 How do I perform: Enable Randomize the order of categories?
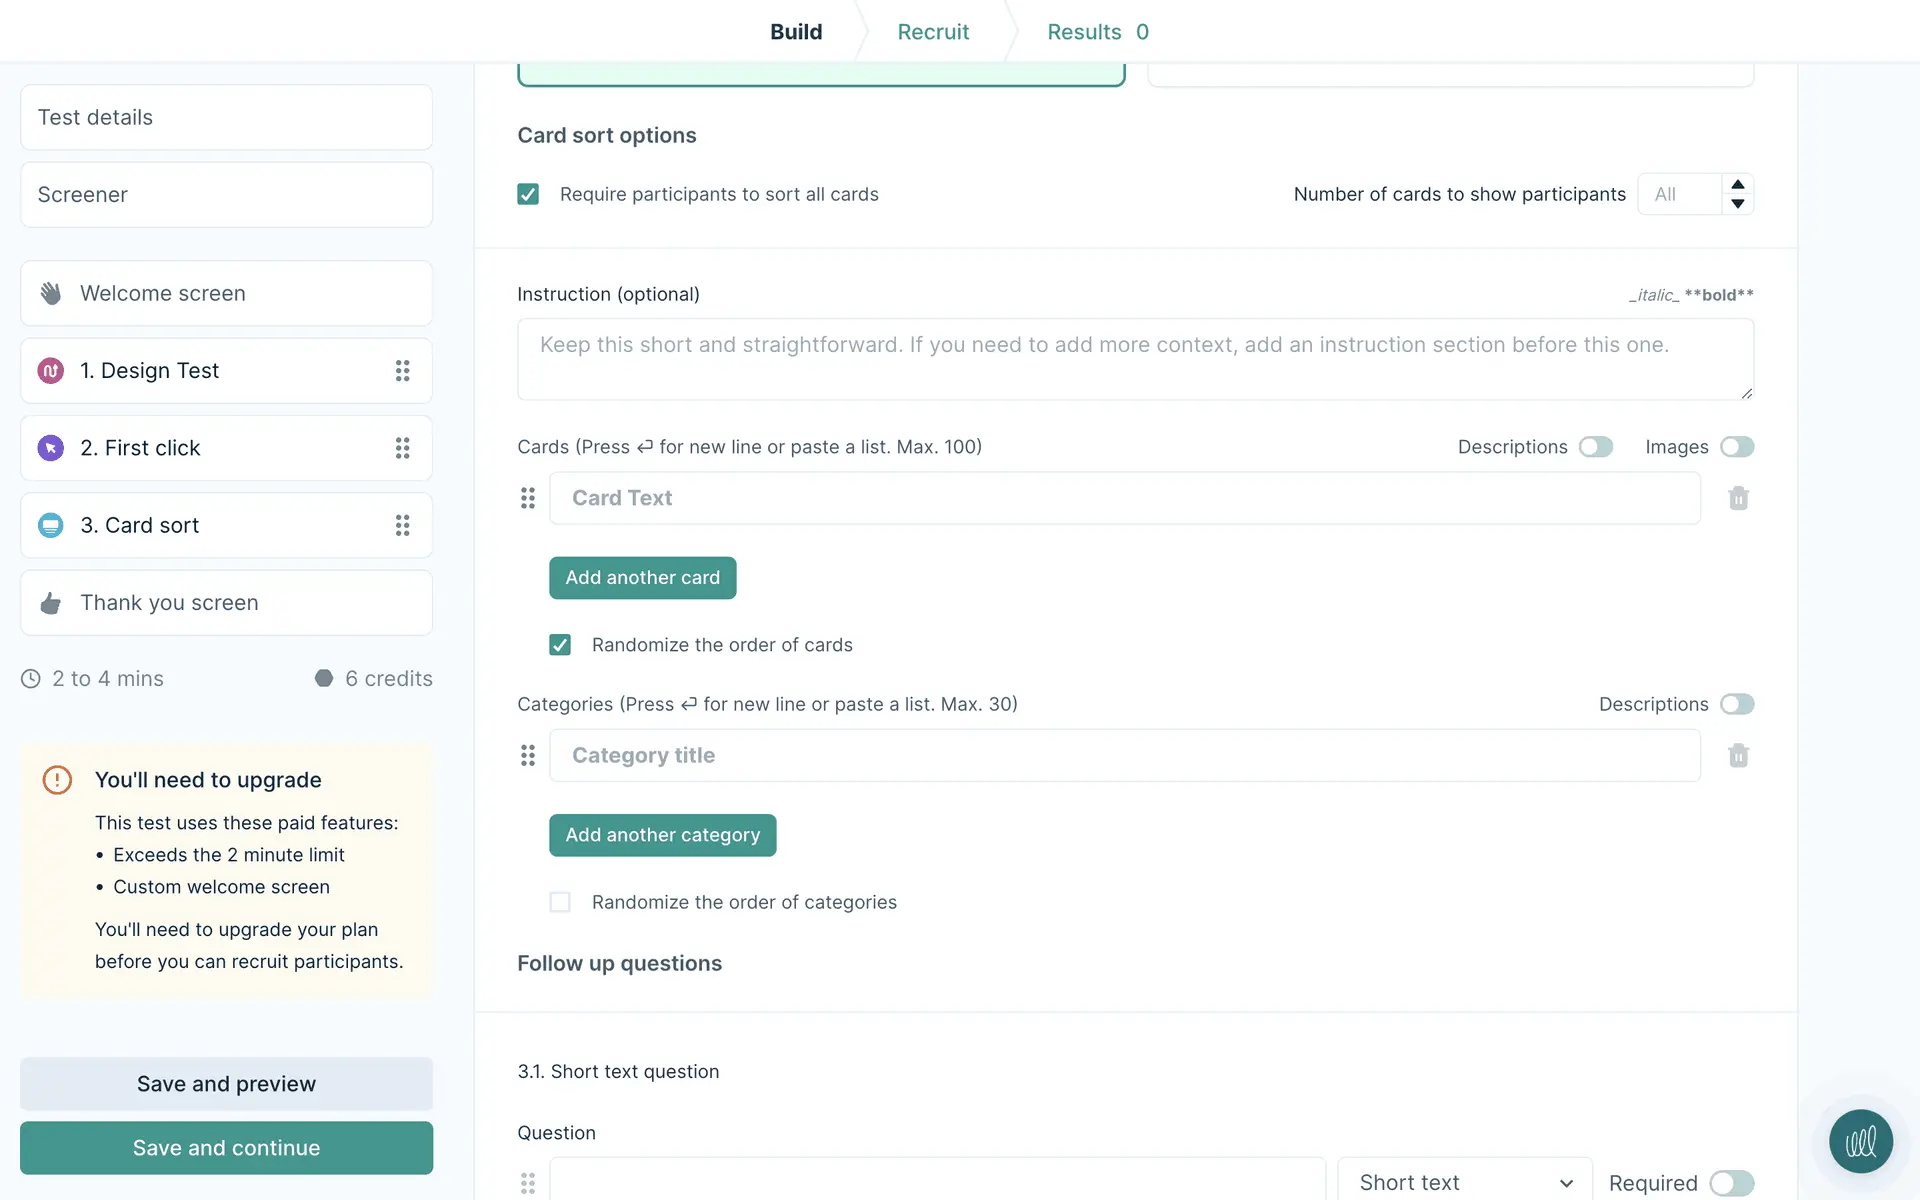click(560, 902)
